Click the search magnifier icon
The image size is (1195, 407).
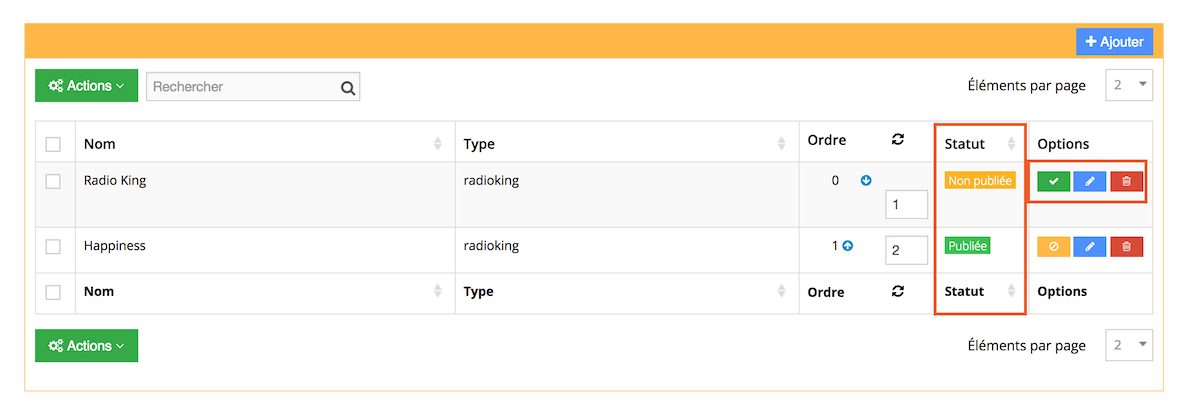pos(348,88)
